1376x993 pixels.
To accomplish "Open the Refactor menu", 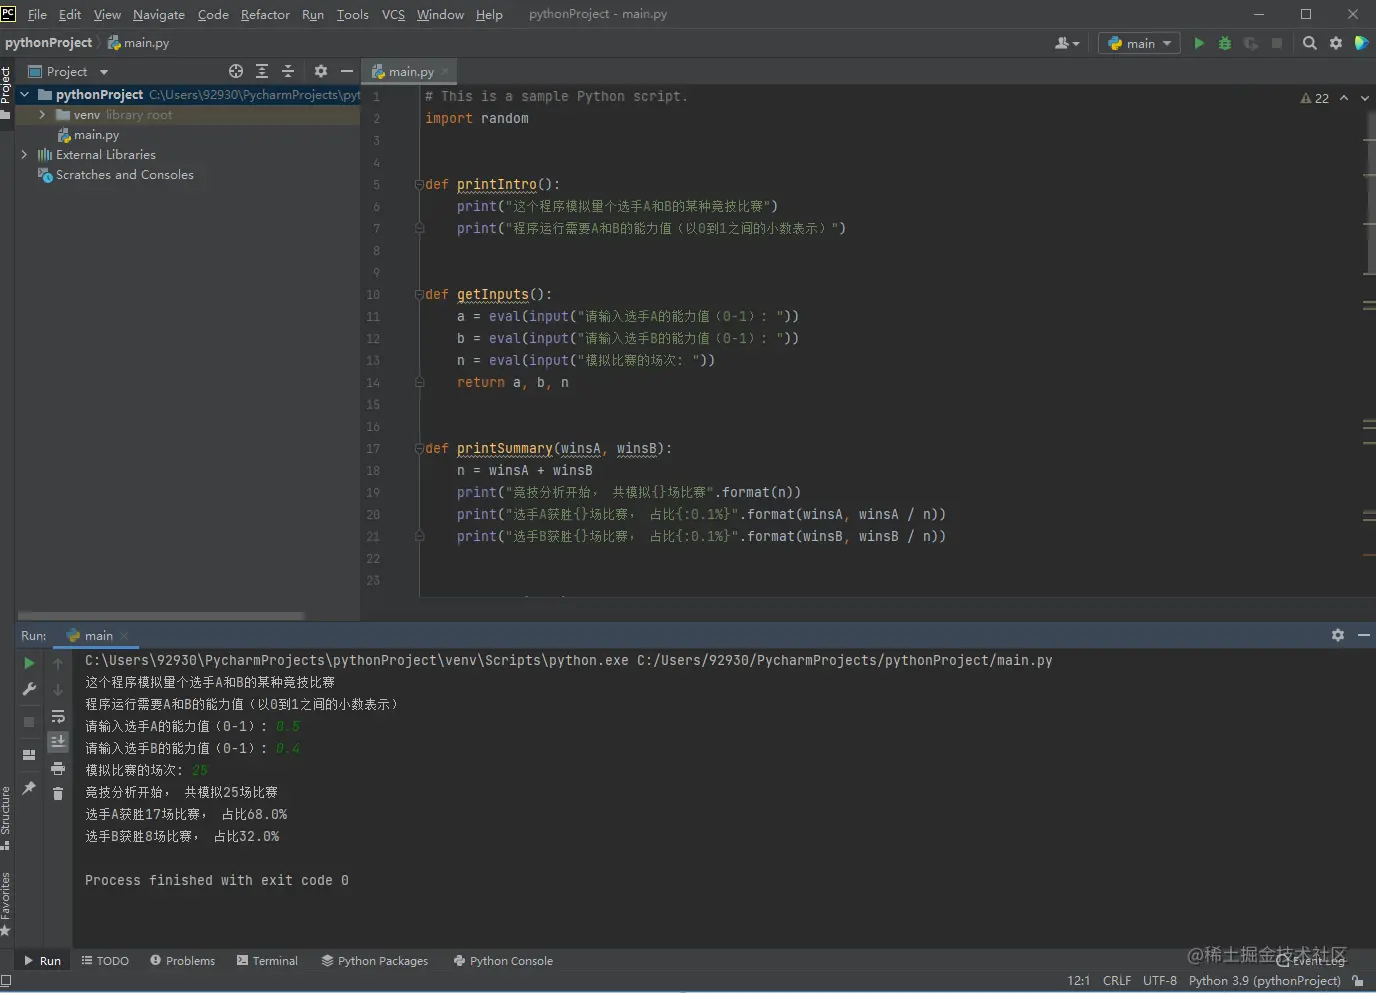I will tap(265, 14).
